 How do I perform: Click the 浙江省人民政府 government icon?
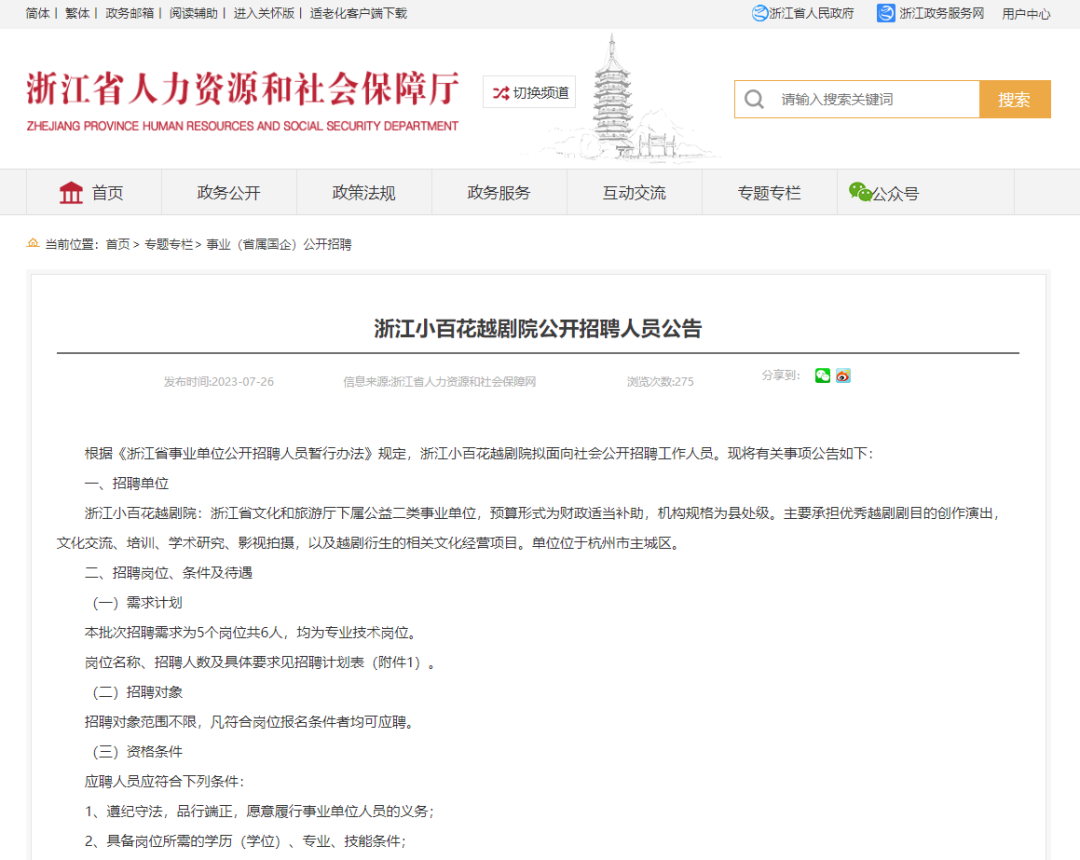761,13
